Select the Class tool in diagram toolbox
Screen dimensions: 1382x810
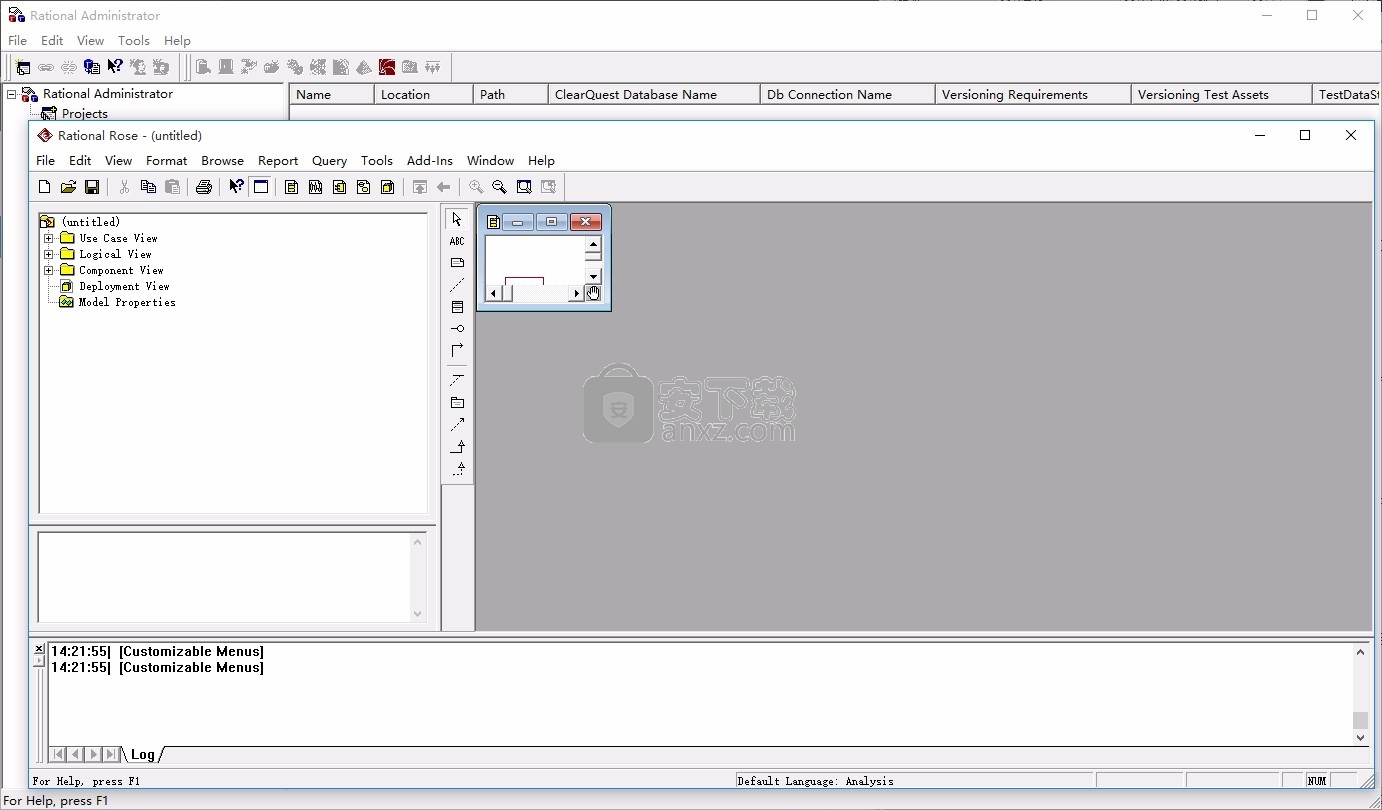[457, 307]
